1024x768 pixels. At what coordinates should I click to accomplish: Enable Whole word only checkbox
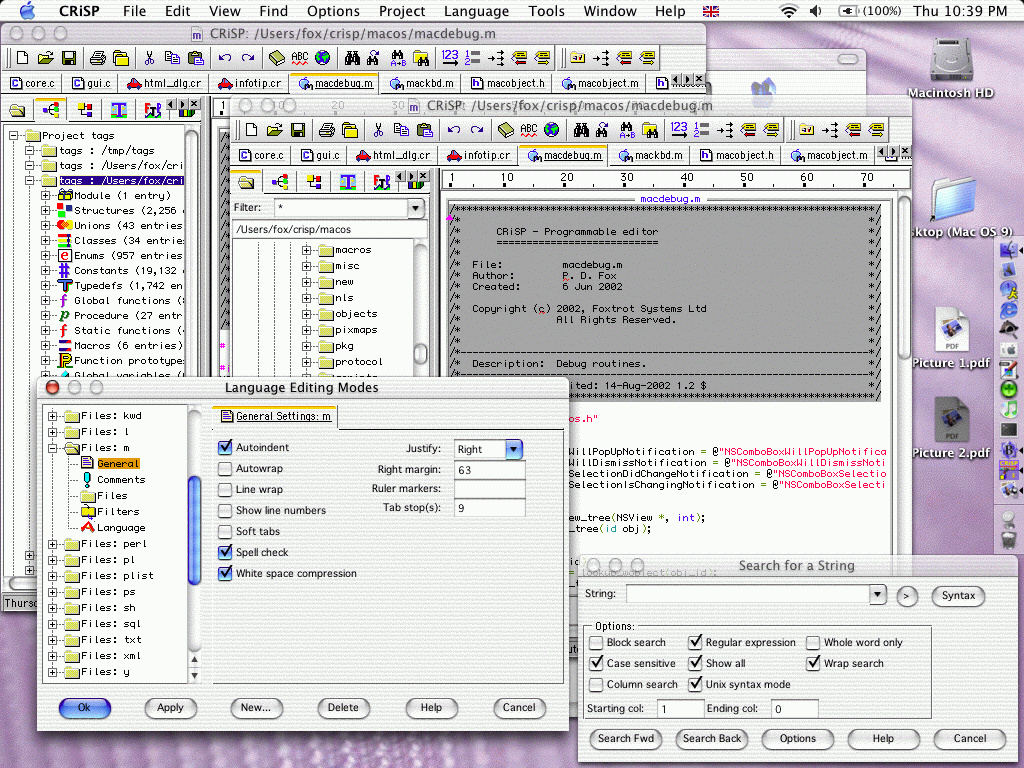point(812,643)
